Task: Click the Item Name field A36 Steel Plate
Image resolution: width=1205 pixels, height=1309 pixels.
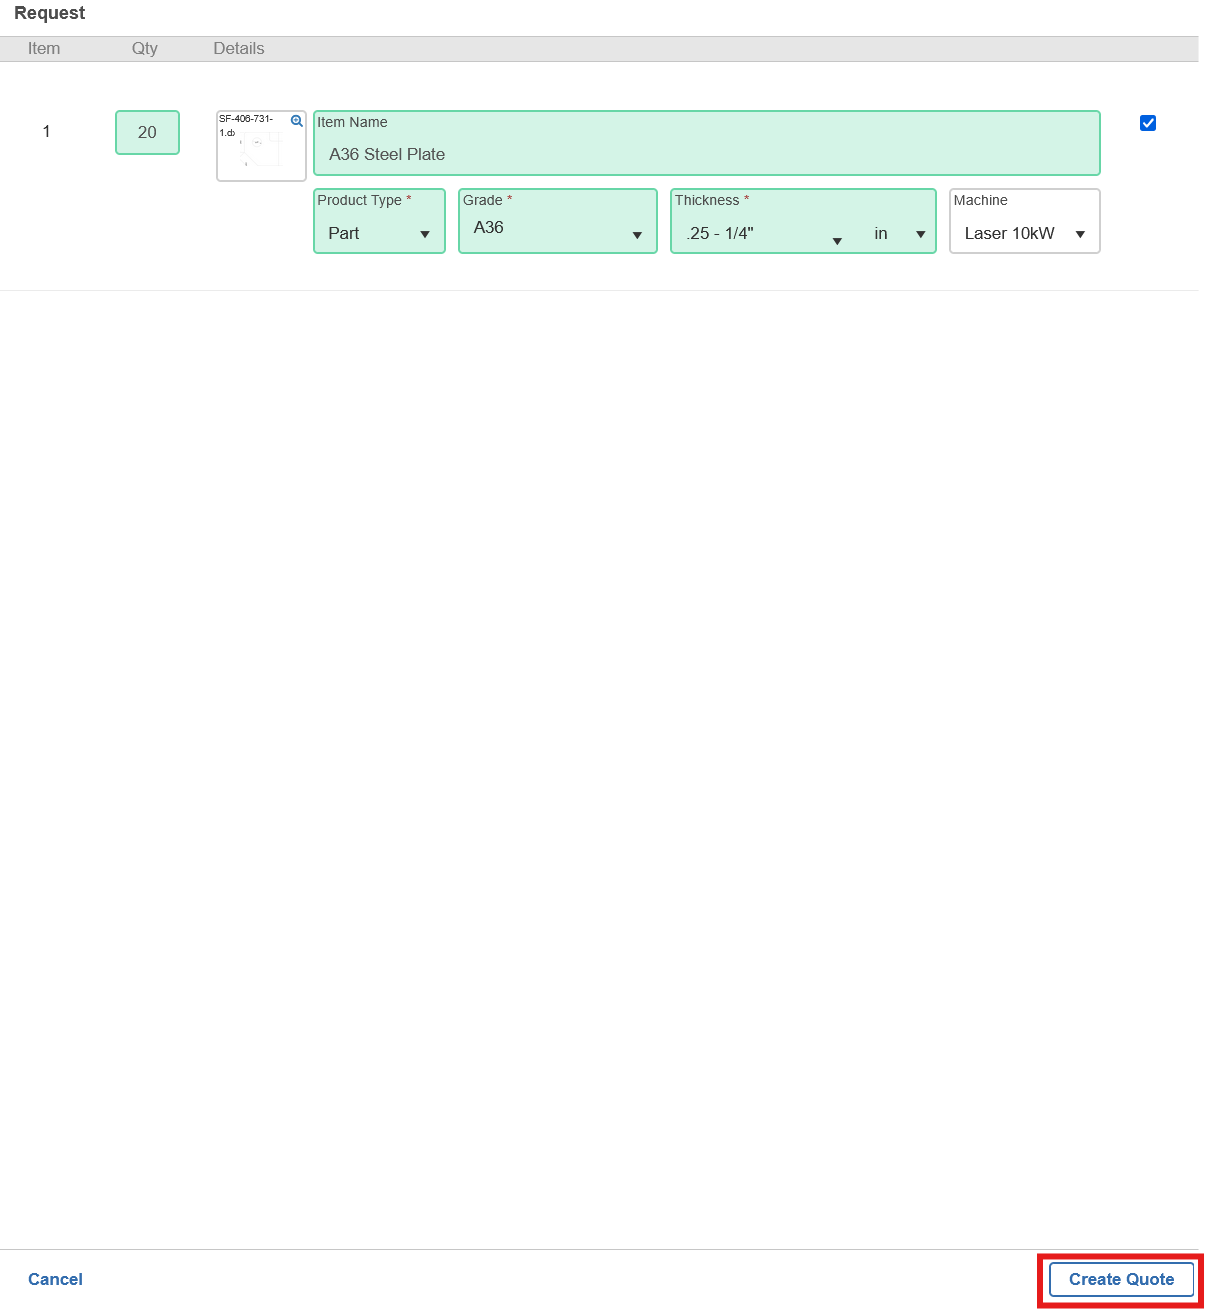Action: (x=706, y=154)
